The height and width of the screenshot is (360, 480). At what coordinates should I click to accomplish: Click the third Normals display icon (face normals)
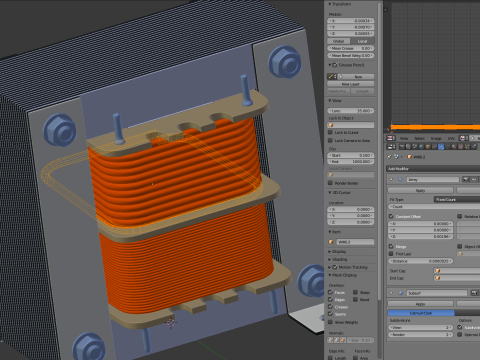click(343, 340)
